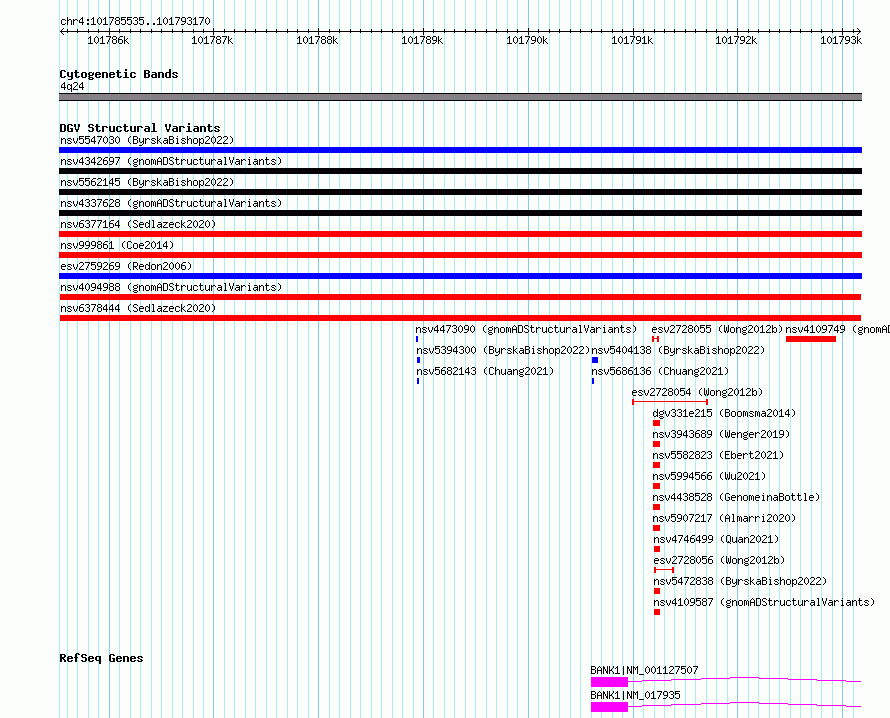Viewport: 890px width, 718px height.
Task: Open nsv5394300 (ByrskaBishop2022) label
Action: pyautogui.click(x=503, y=350)
